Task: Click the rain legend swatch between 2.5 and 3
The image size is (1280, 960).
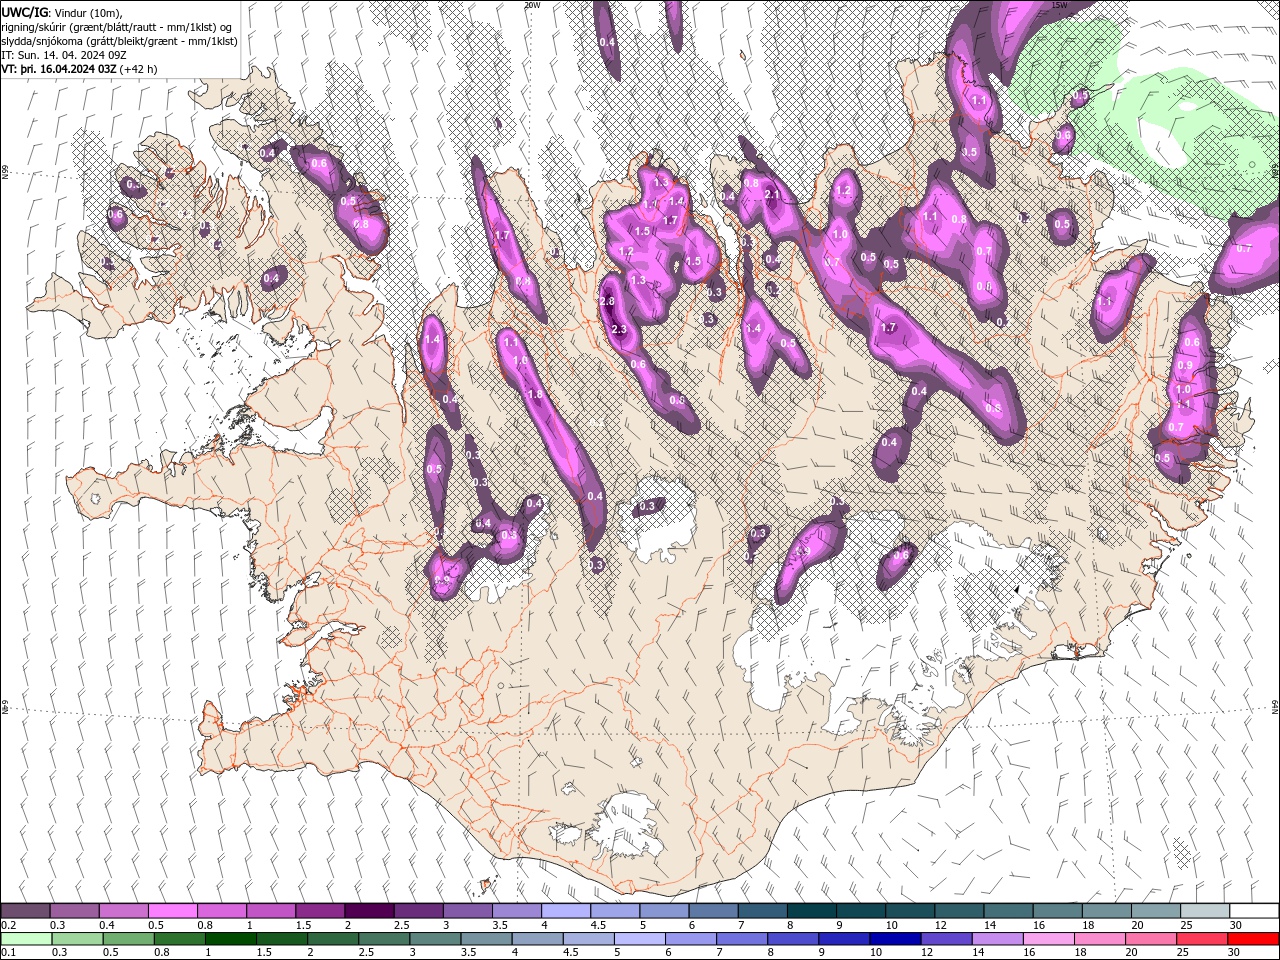Action: [383, 939]
